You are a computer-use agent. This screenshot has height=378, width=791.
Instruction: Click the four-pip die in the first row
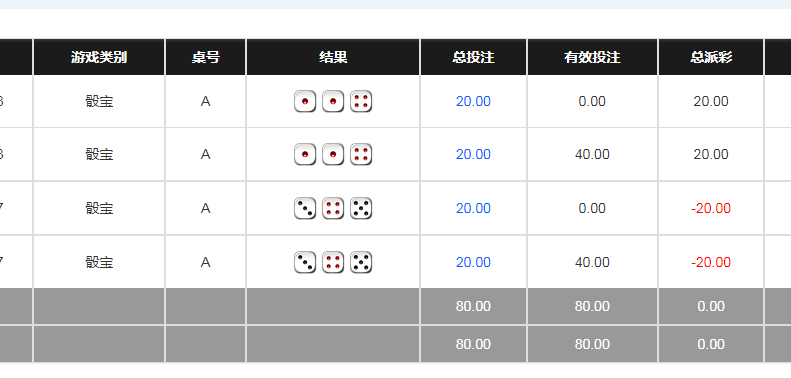point(361,101)
